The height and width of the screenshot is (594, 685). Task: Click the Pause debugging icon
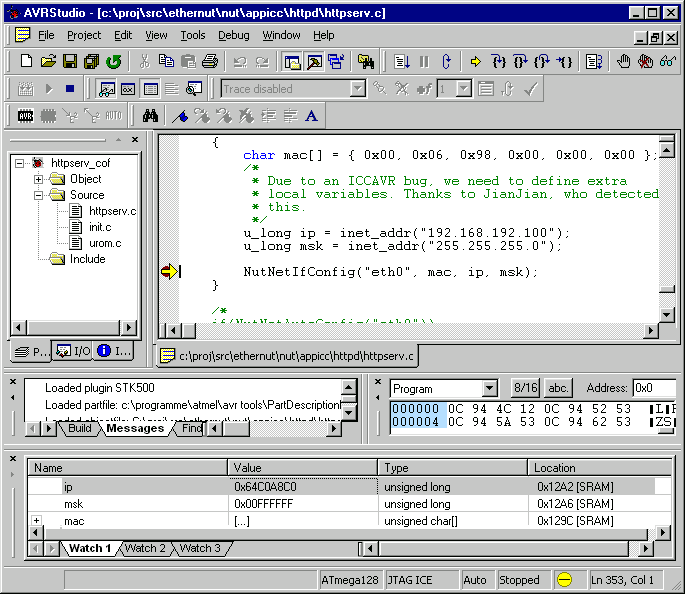tap(424, 62)
